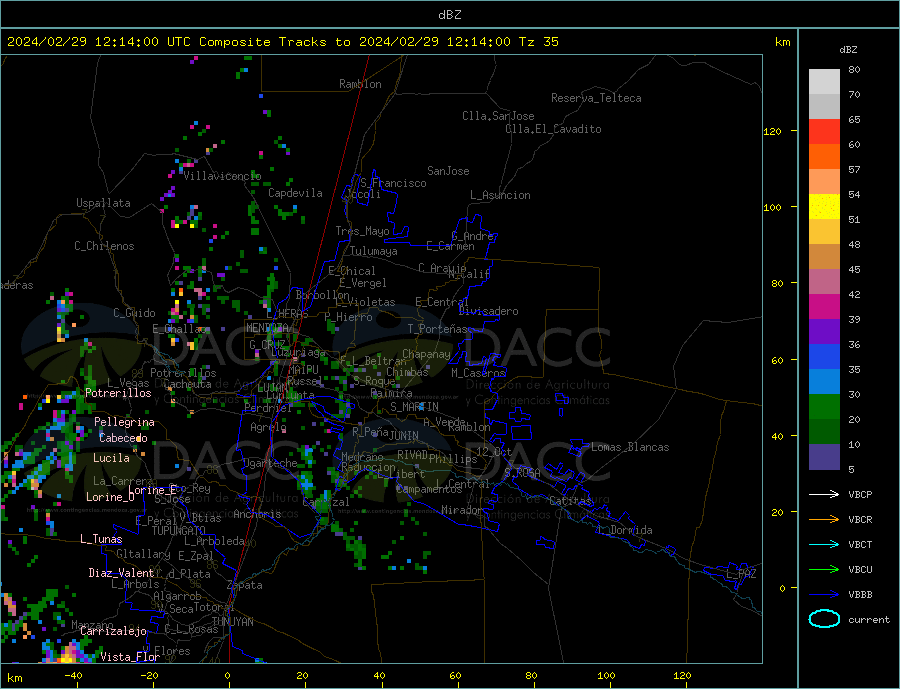Click the orange VBCR arrow legend icon
This screenshot has width=900, height=689.
coord(824,519)
